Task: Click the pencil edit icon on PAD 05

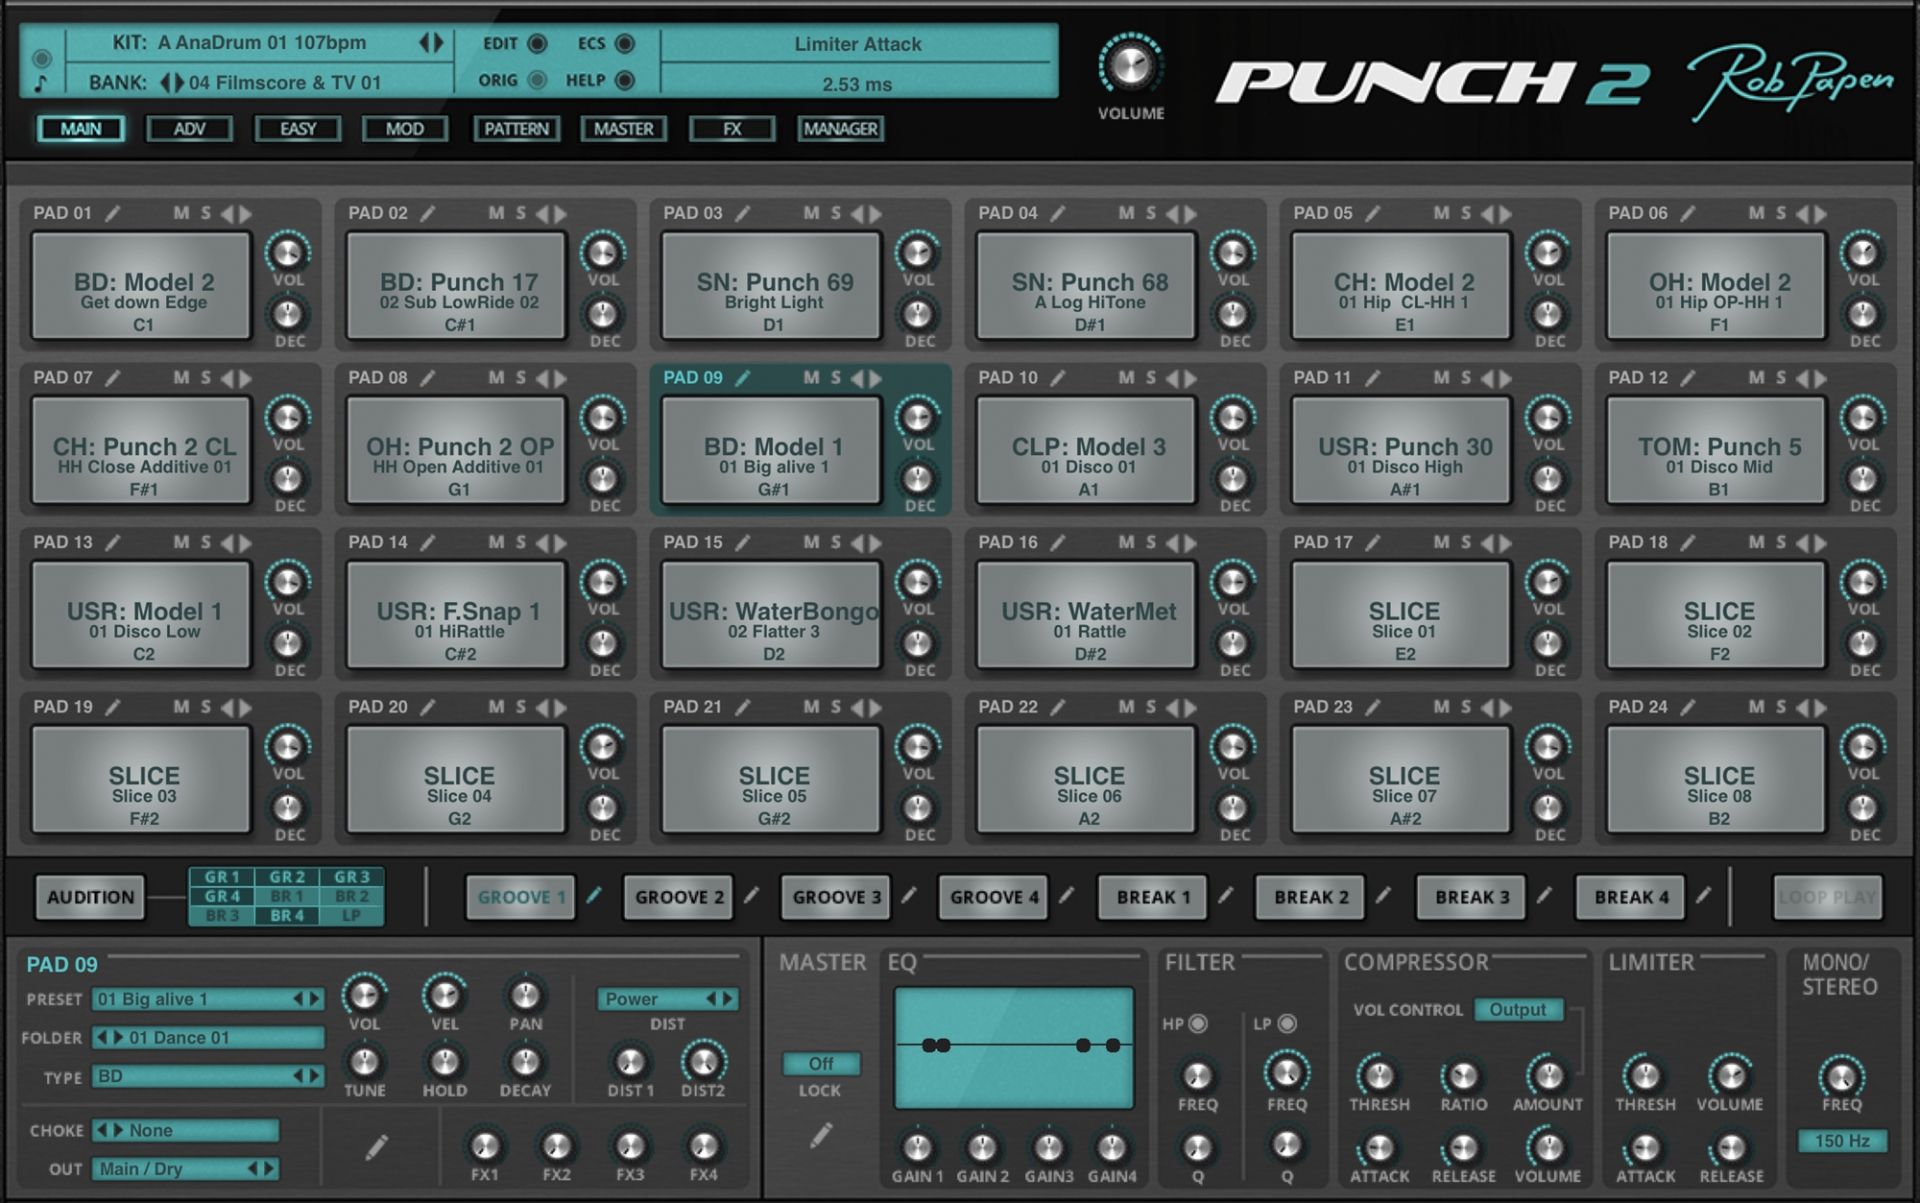Action: (x=1373, y=213)
